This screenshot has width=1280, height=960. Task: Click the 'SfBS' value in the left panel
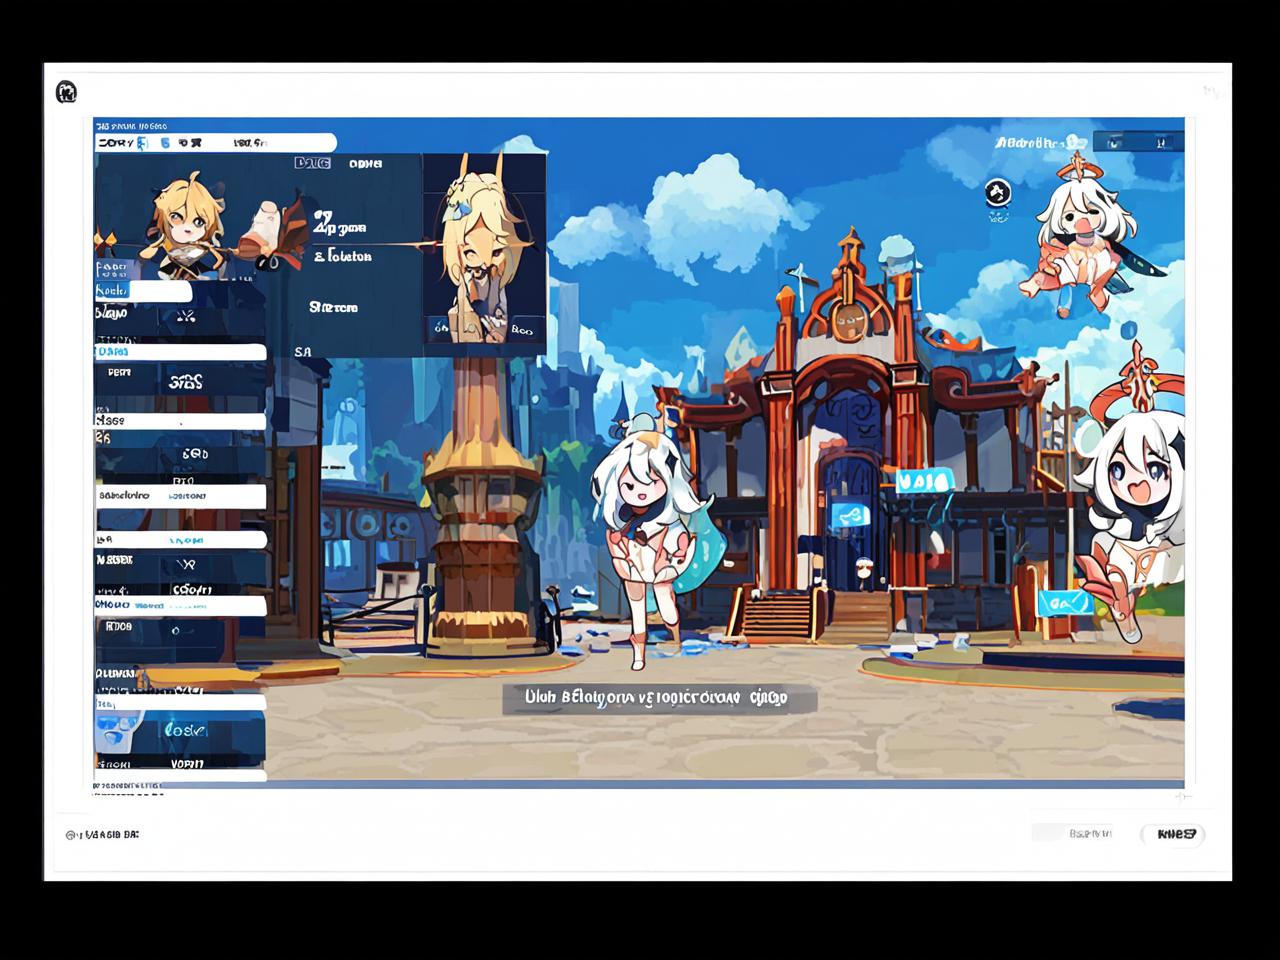(185, 382)
